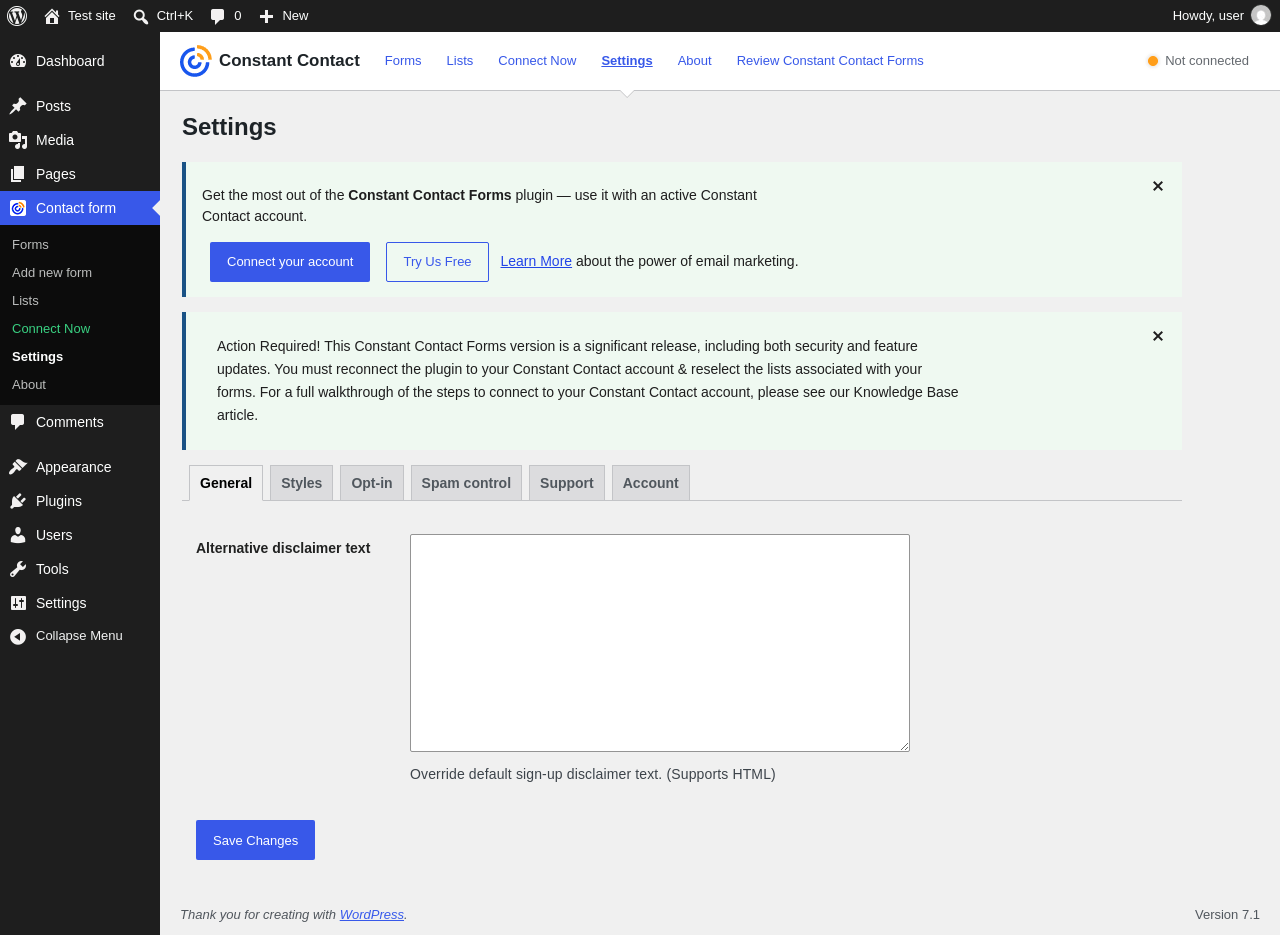Click the Save Changes button
This screenshot has width=1280, height=935.
(255, 840)
